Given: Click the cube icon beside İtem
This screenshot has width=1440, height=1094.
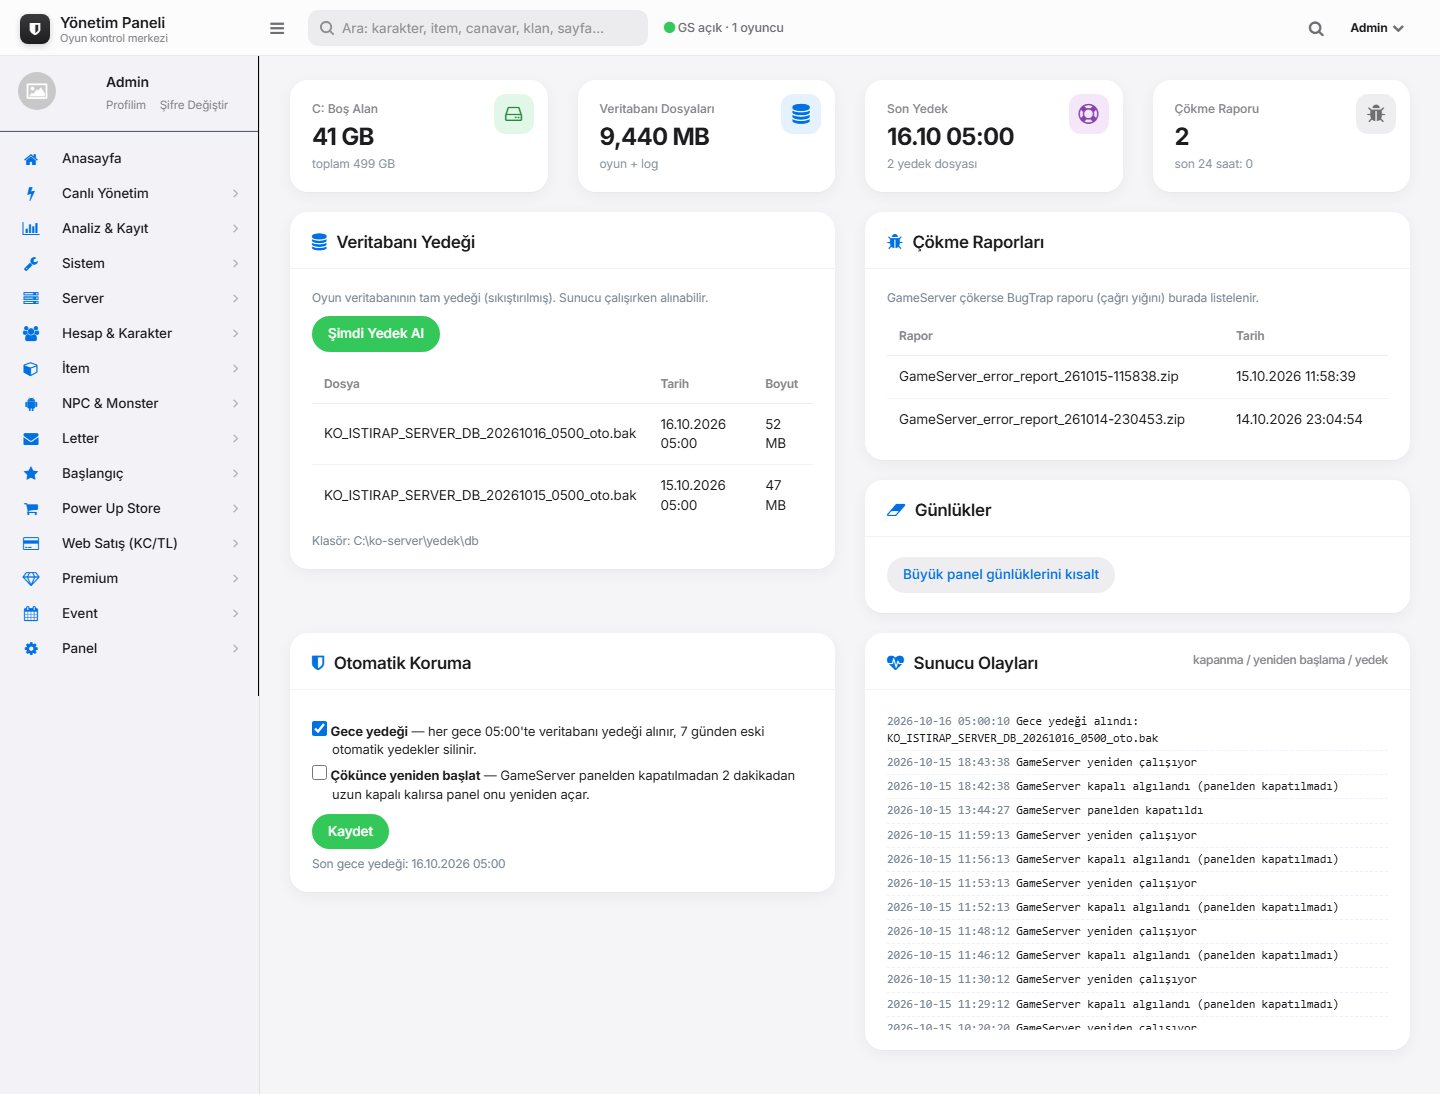Looking at the screenshot, I should coord(31,369).
